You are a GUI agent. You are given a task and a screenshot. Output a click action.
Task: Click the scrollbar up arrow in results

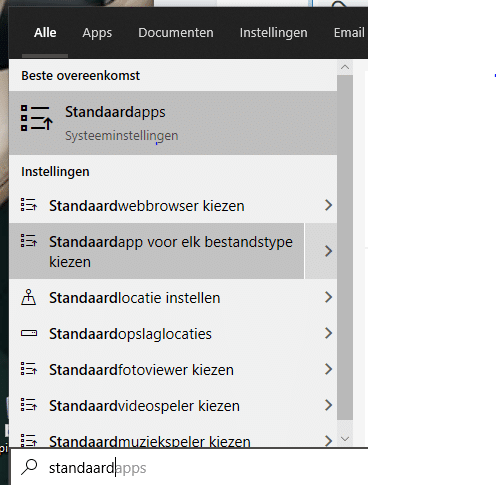tap(345, 67)
